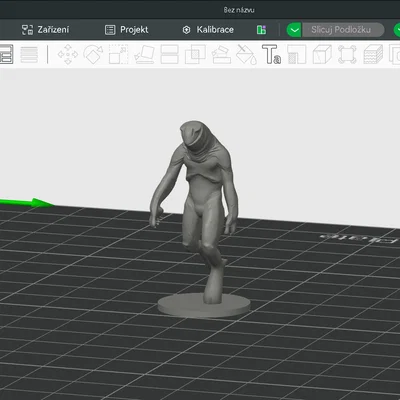Click the stacked-panels icon beside layer-lines icon
400x400 pixels.
pyautogui.click(x=6, y=54)
